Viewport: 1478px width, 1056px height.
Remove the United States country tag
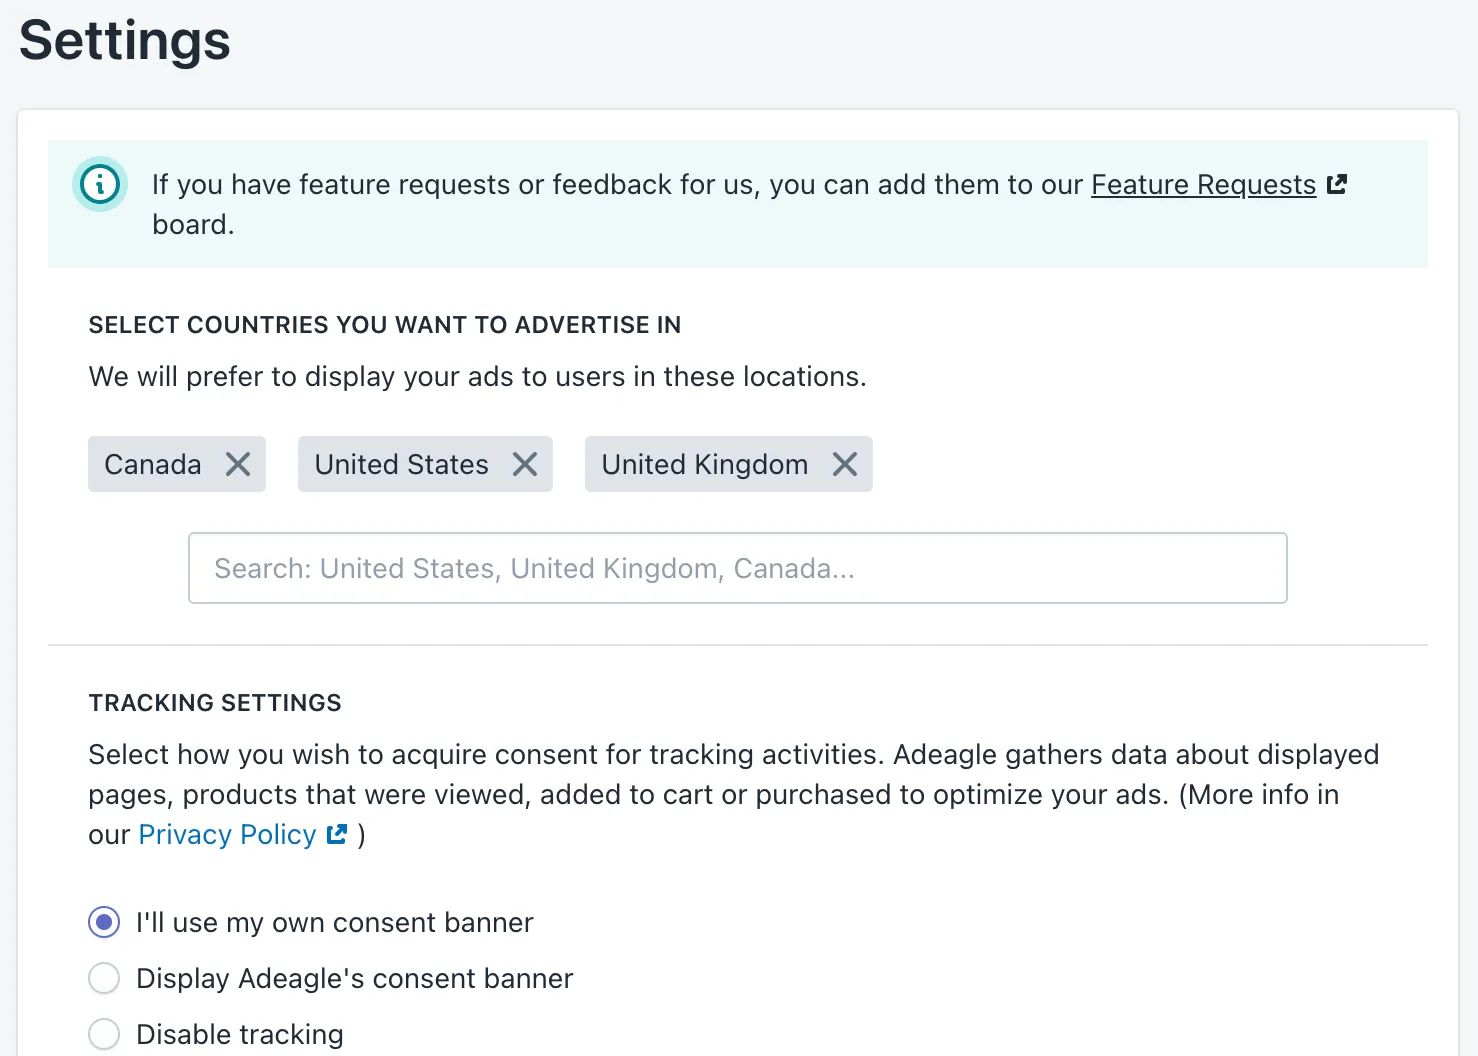(x=525, y=464)
